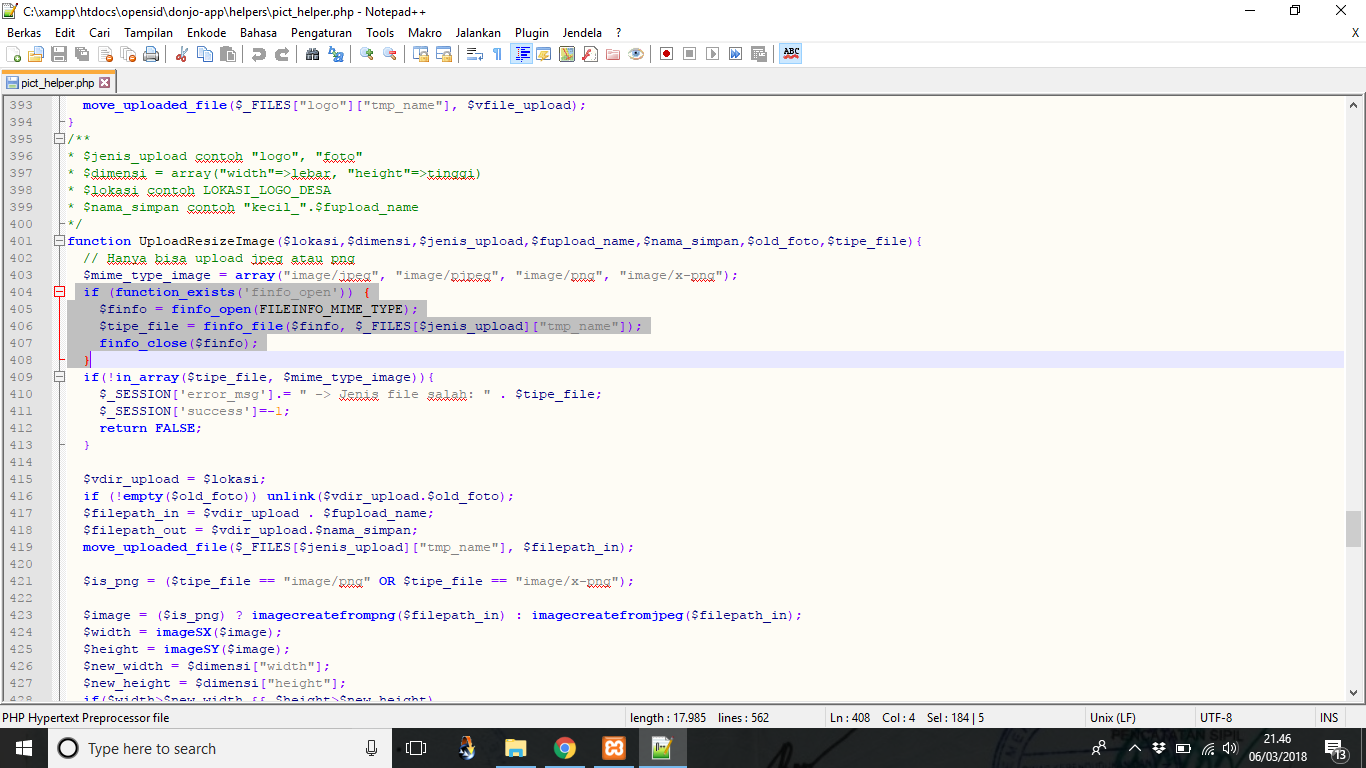Toggle word wrap from the toolbar
The width and height of the screenshot is (1366, 768).
475,54
